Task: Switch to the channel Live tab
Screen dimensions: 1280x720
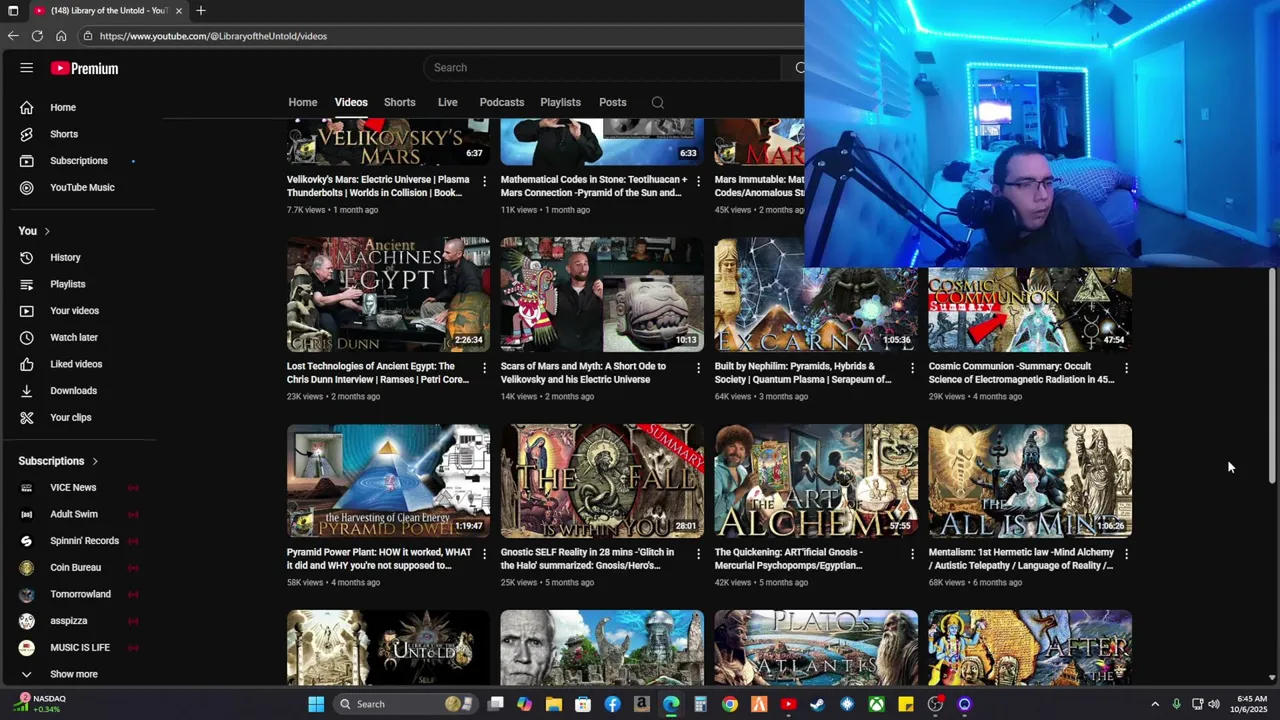Action: (x=448, y=102)
